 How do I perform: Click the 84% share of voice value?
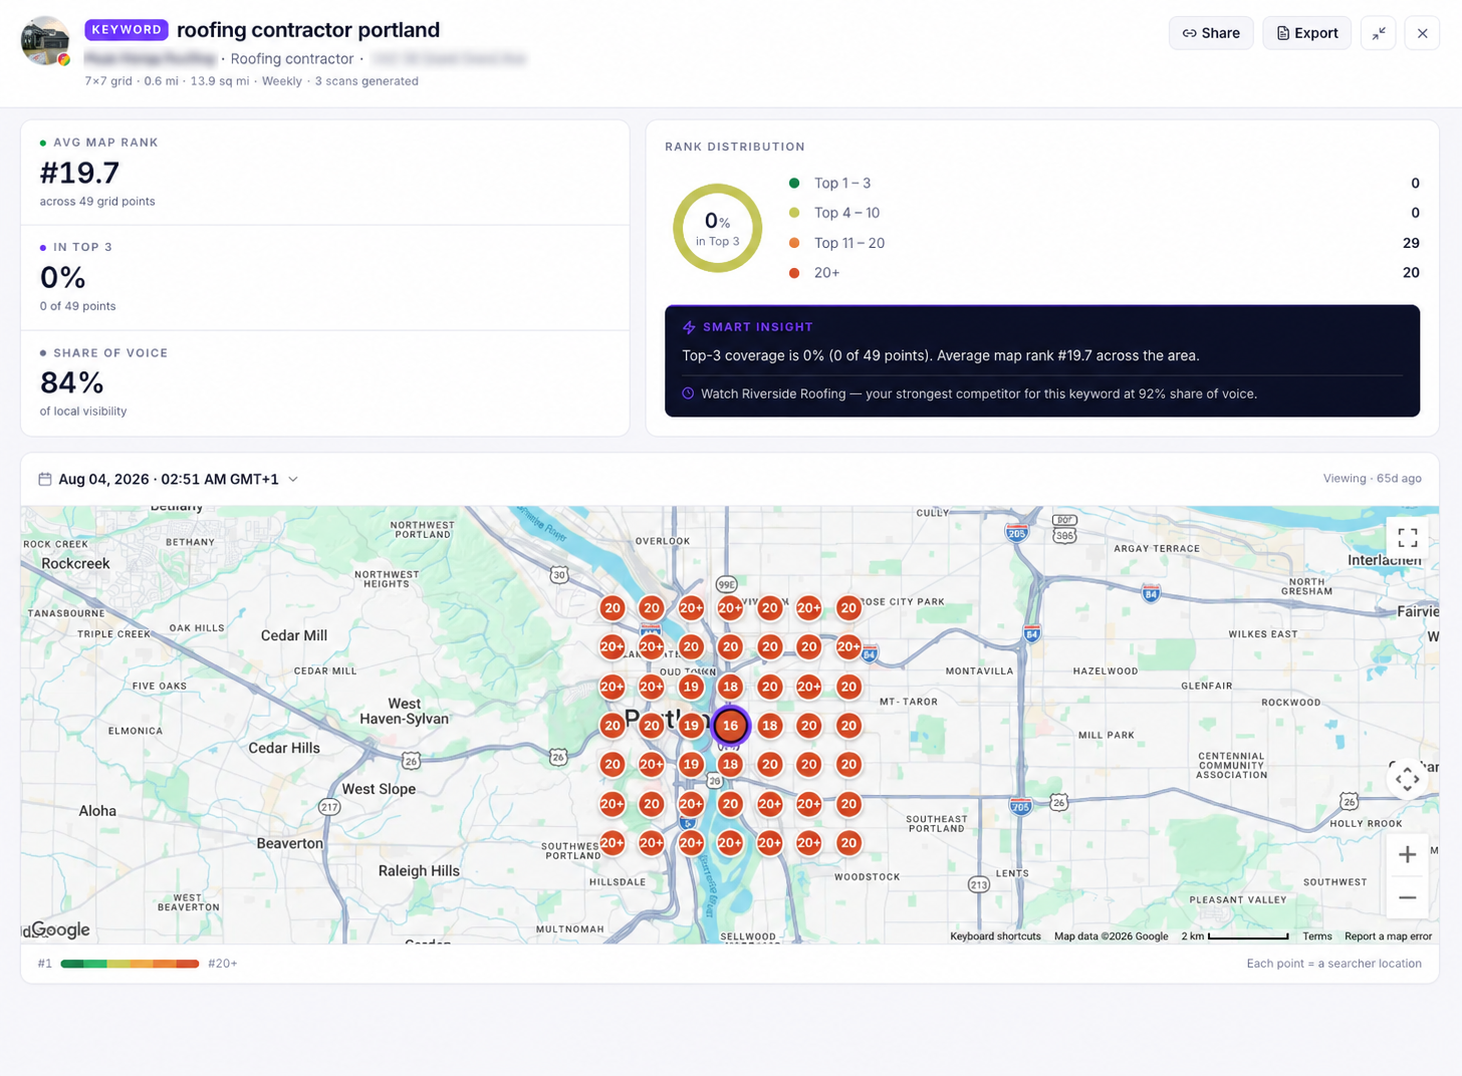72,382
